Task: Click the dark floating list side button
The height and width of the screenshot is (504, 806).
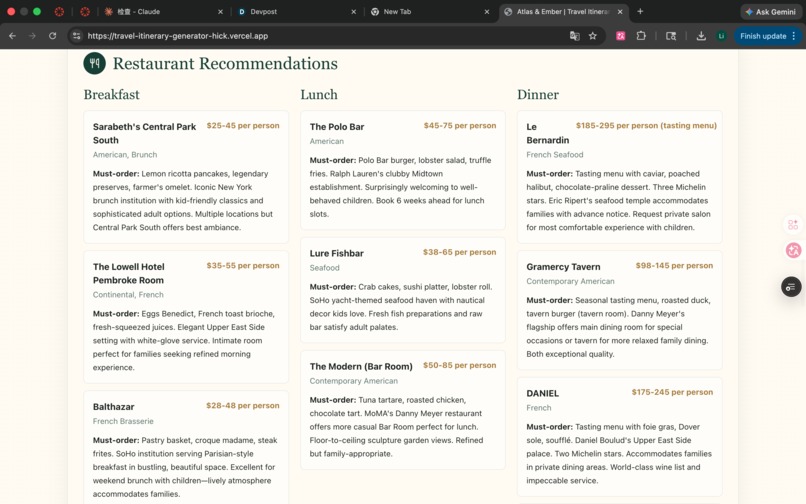Action: tap(792, 286)
